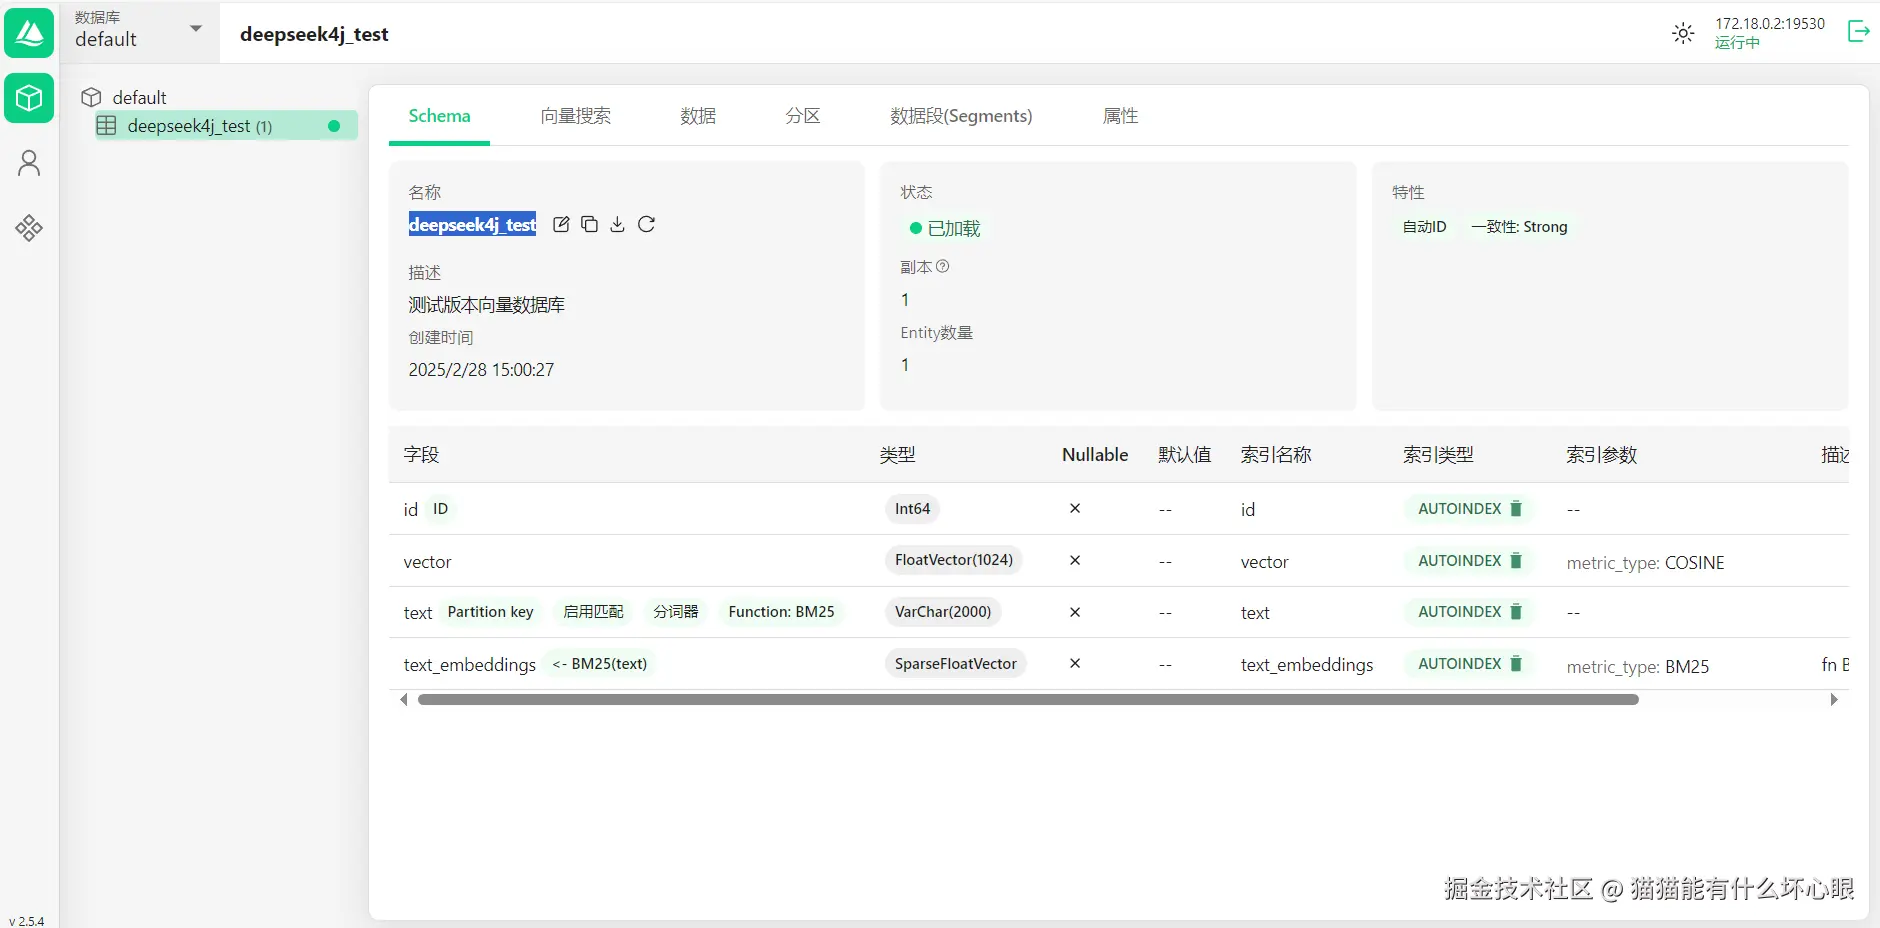Click the 启用匹配 chip on text field
The width and height of the screenshot is (1880, 928).
(x=593, y=612)
